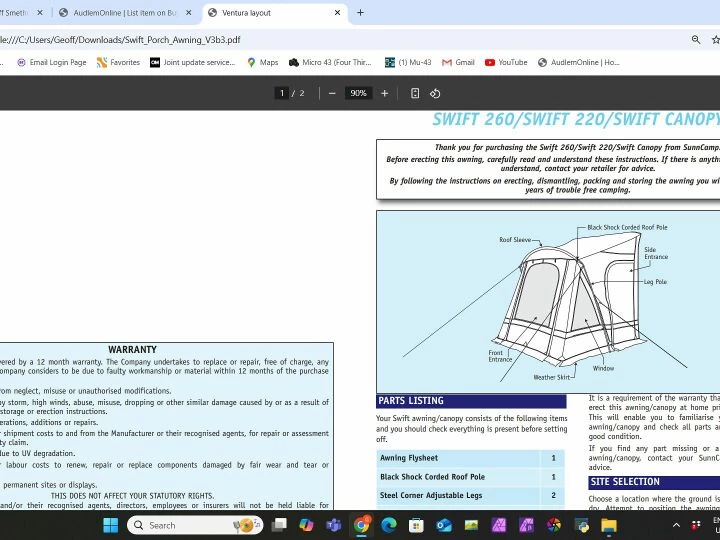Launch Copilot from the taskbar
This screenshot has height=540, width=720.
306,525
